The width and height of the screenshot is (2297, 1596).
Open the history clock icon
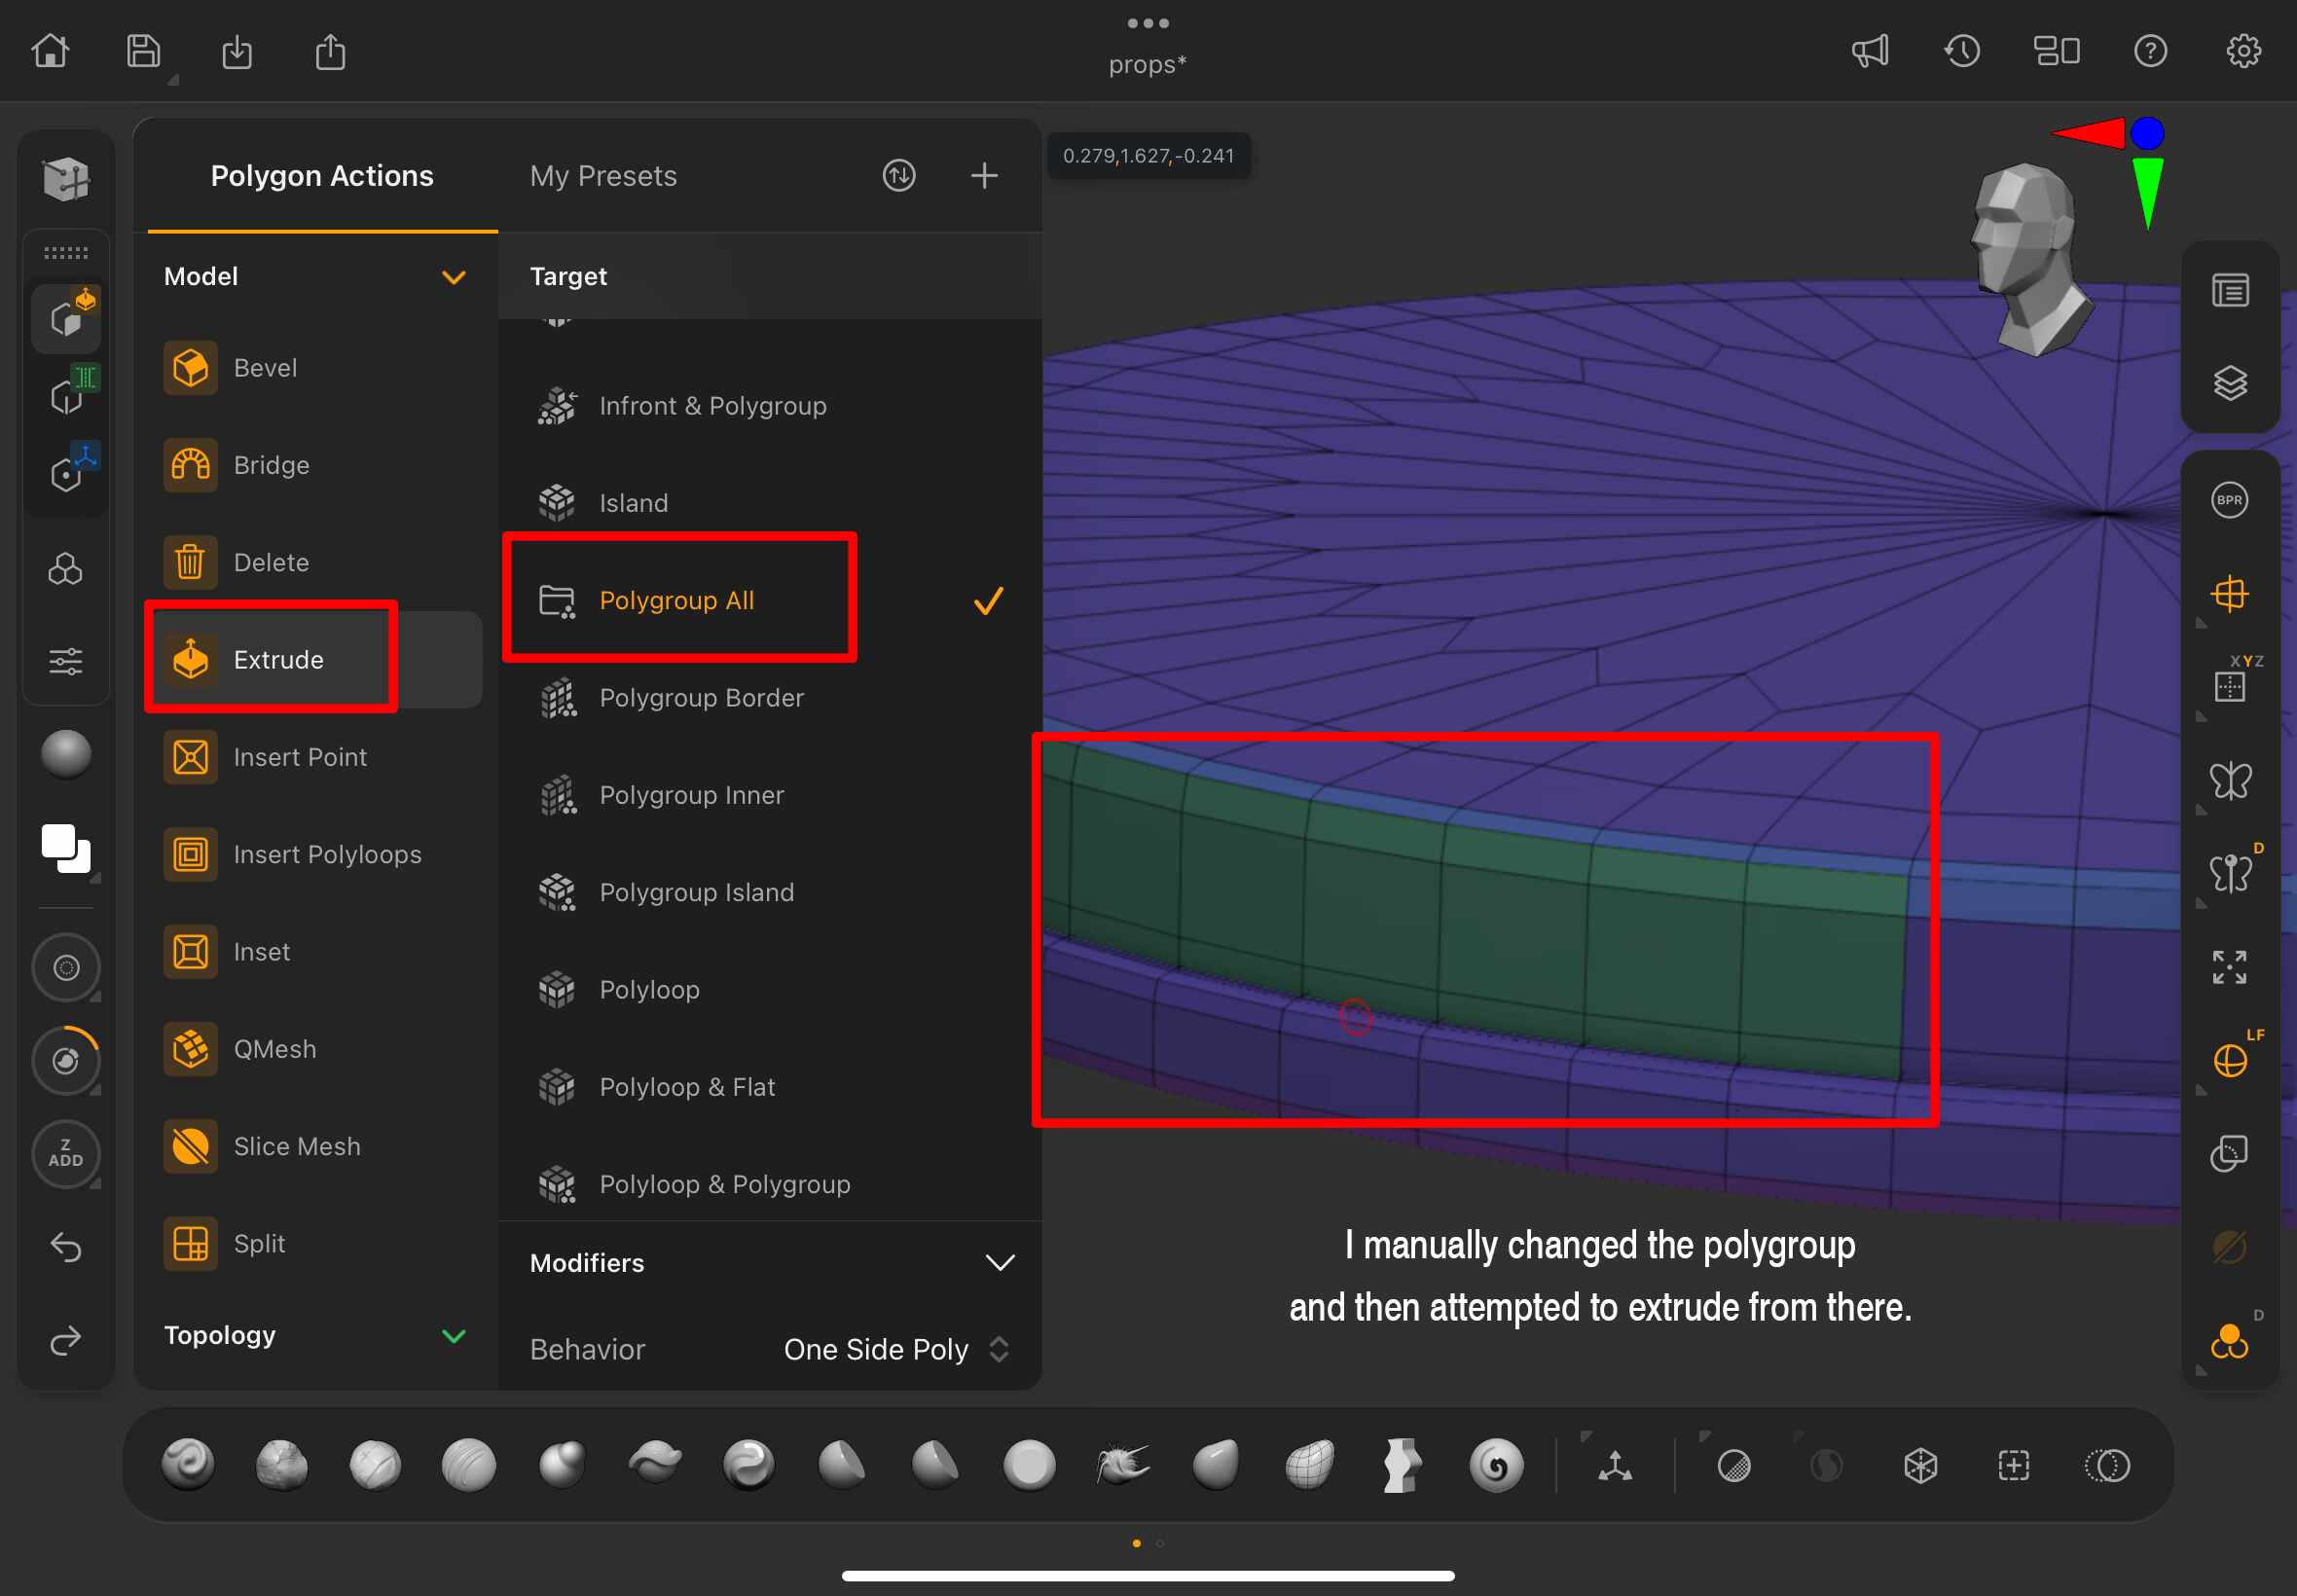click(x=1962, y=51)
